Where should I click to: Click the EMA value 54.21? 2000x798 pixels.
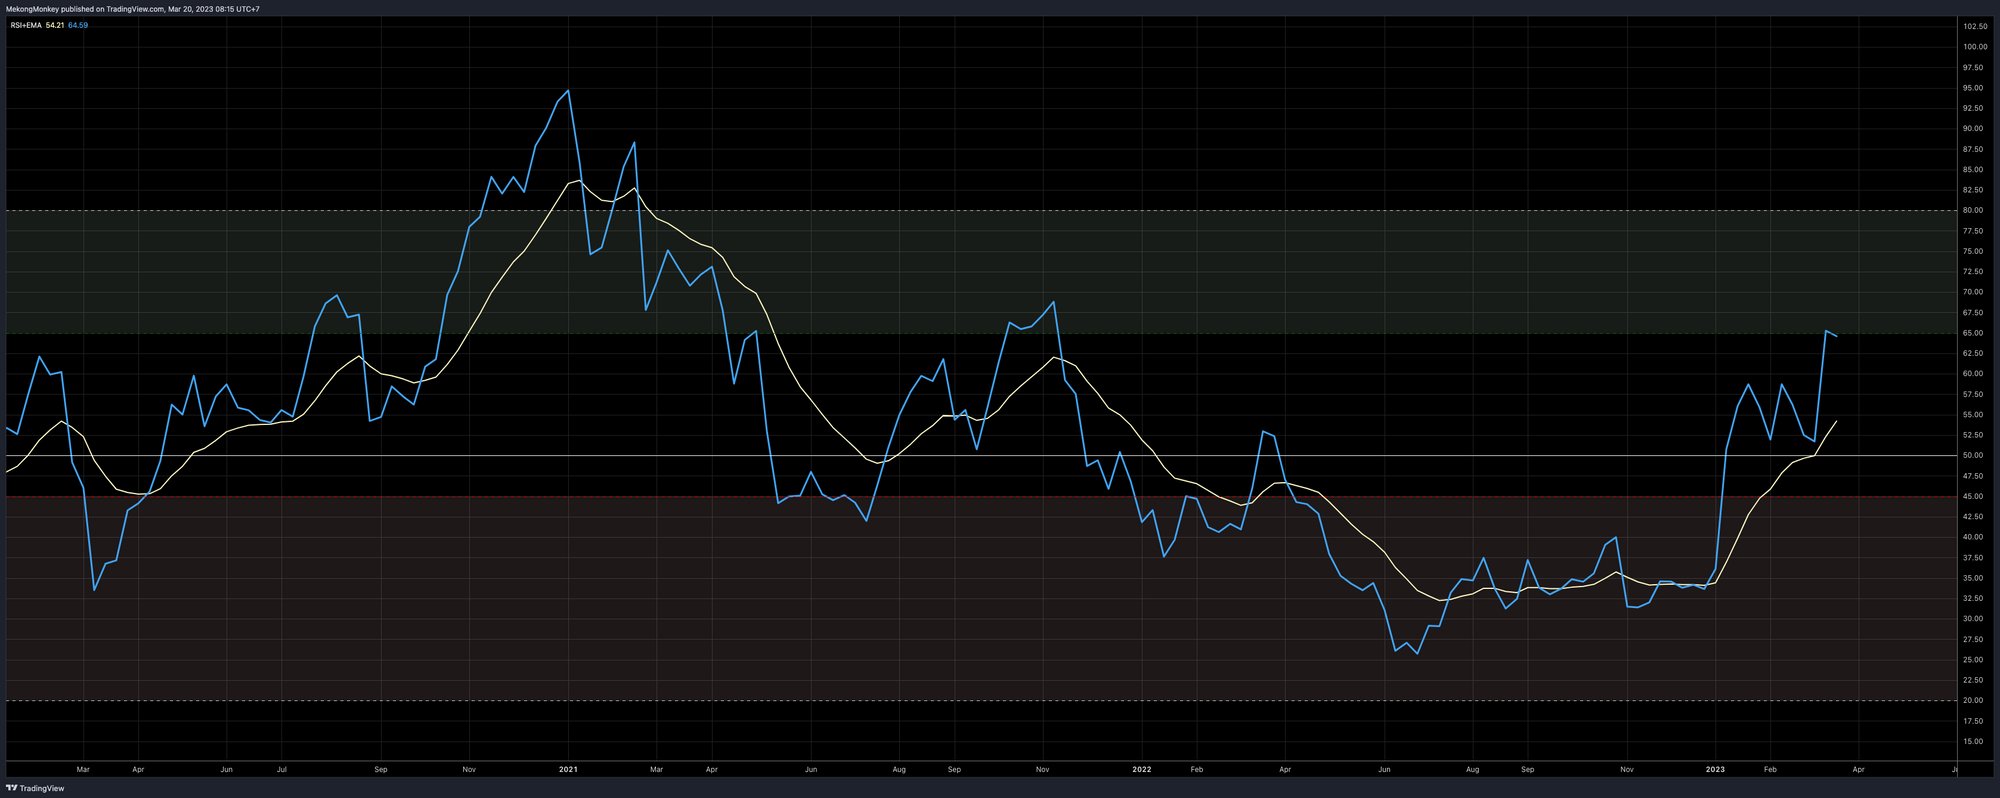(x=55, y=25)
